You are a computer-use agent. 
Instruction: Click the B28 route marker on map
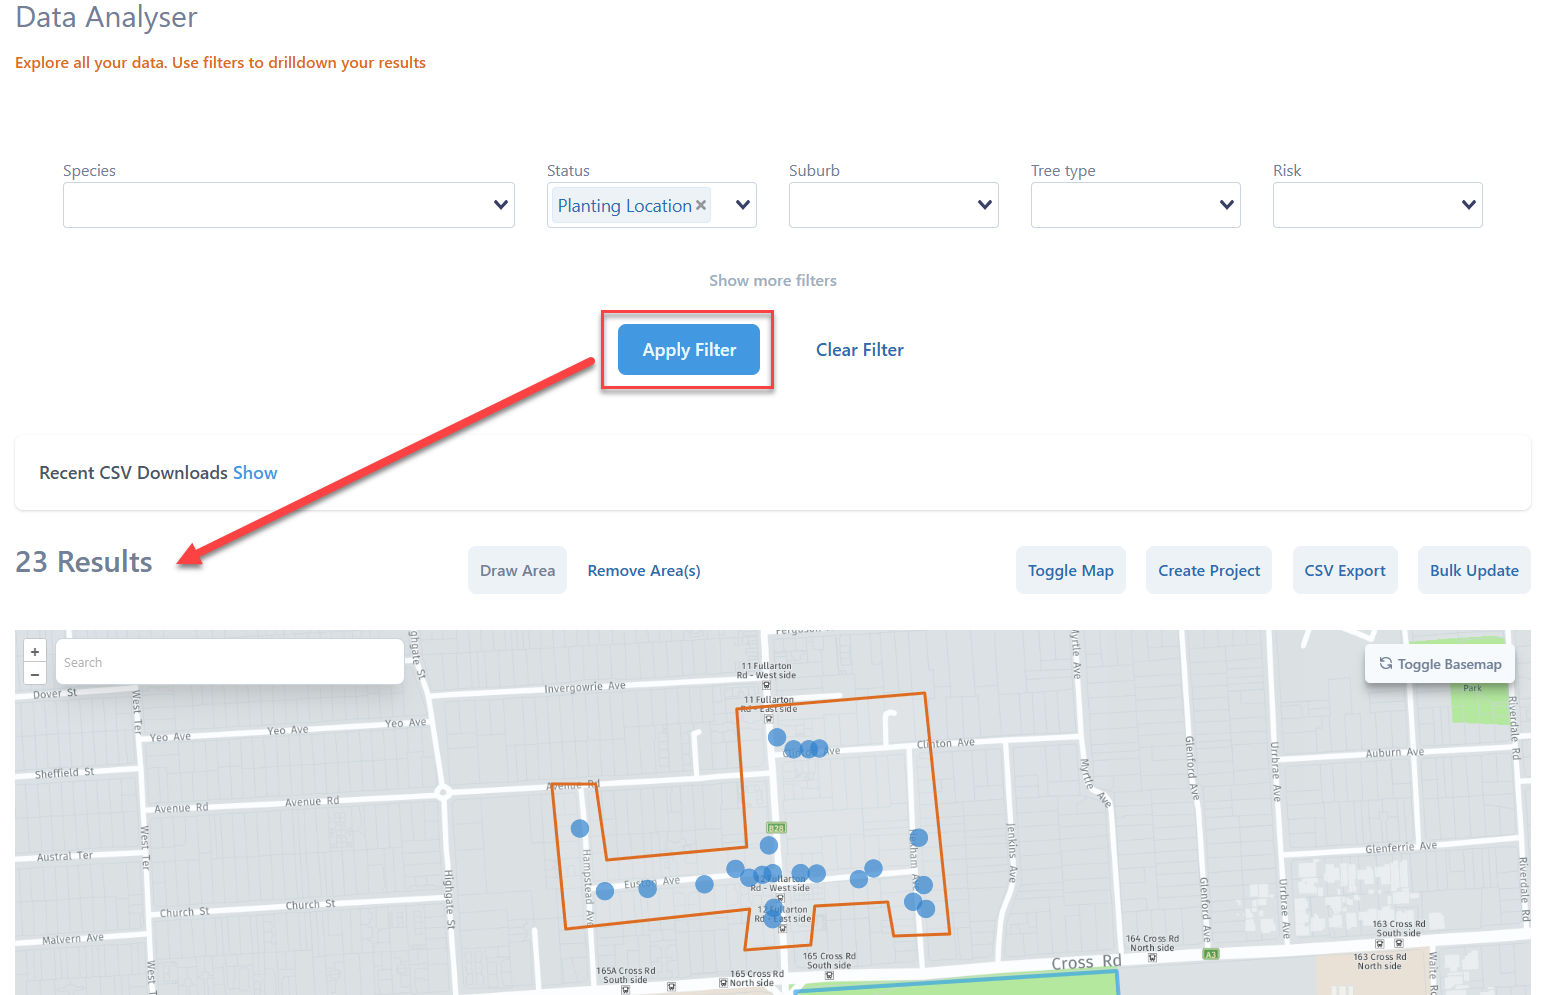click(x=776, y=828)
